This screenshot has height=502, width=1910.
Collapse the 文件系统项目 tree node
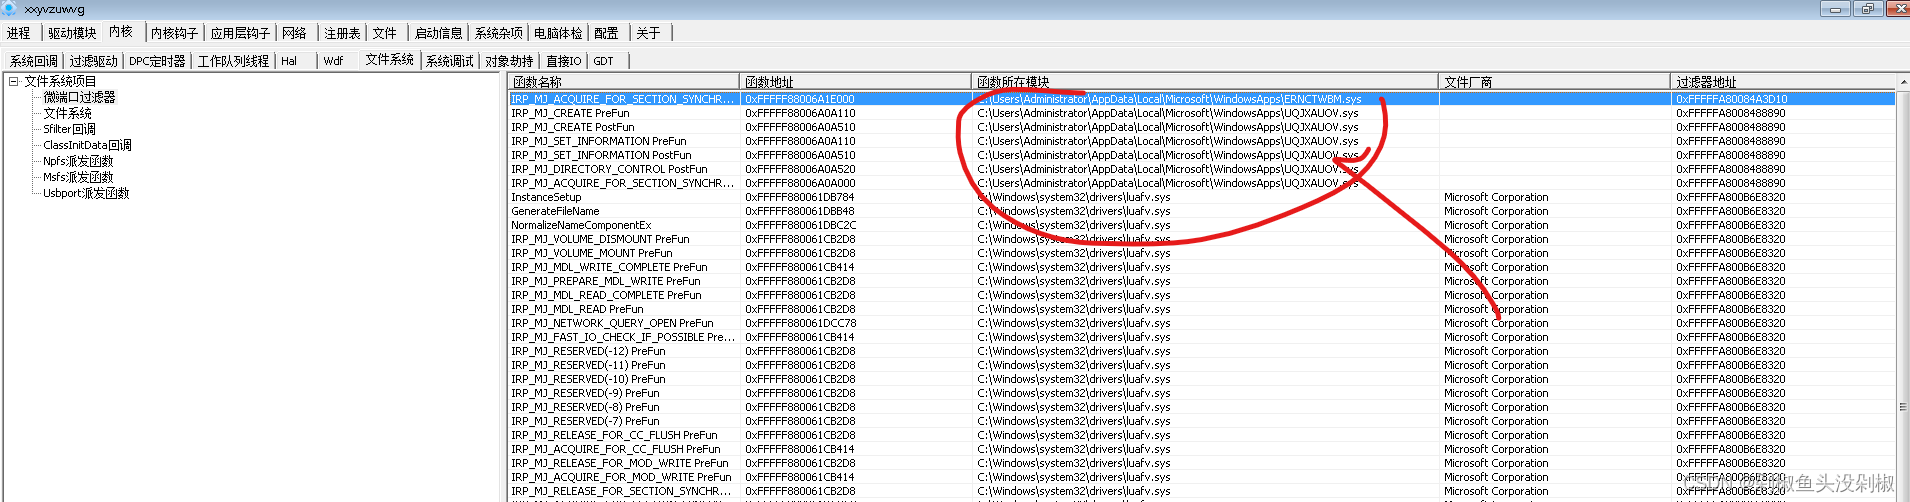pyautogui.click(x=14, y=82)
